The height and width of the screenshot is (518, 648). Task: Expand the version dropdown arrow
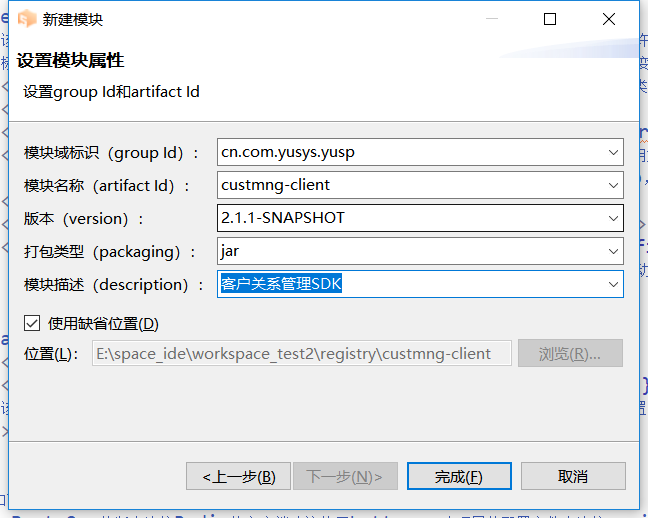point(613,218)
